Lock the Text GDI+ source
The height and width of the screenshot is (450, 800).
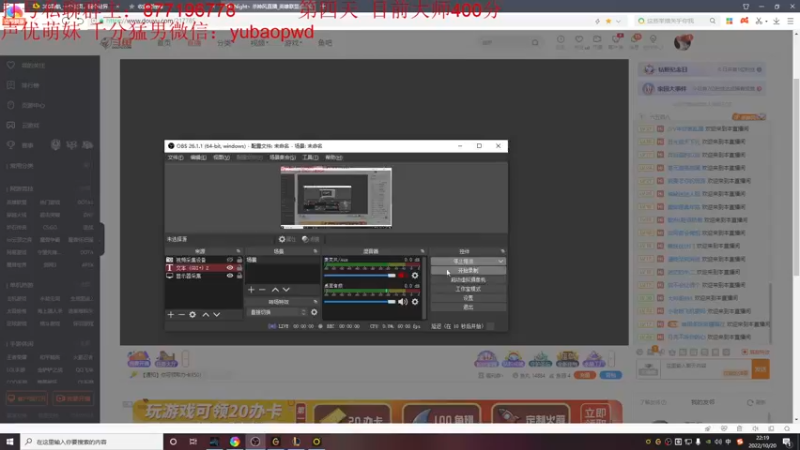tap(239, 268)
